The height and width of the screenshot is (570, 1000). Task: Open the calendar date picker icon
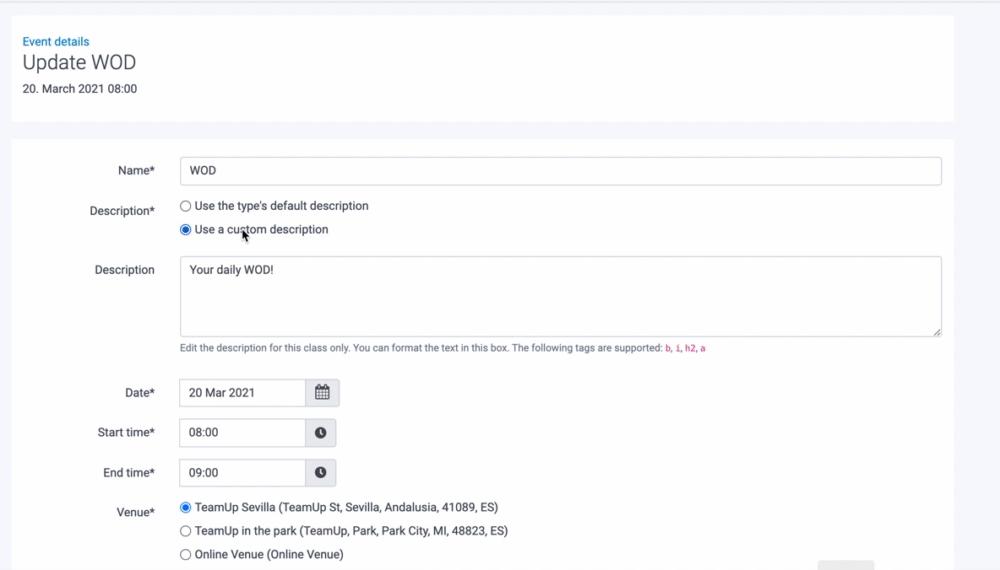(x=322, y=393)
